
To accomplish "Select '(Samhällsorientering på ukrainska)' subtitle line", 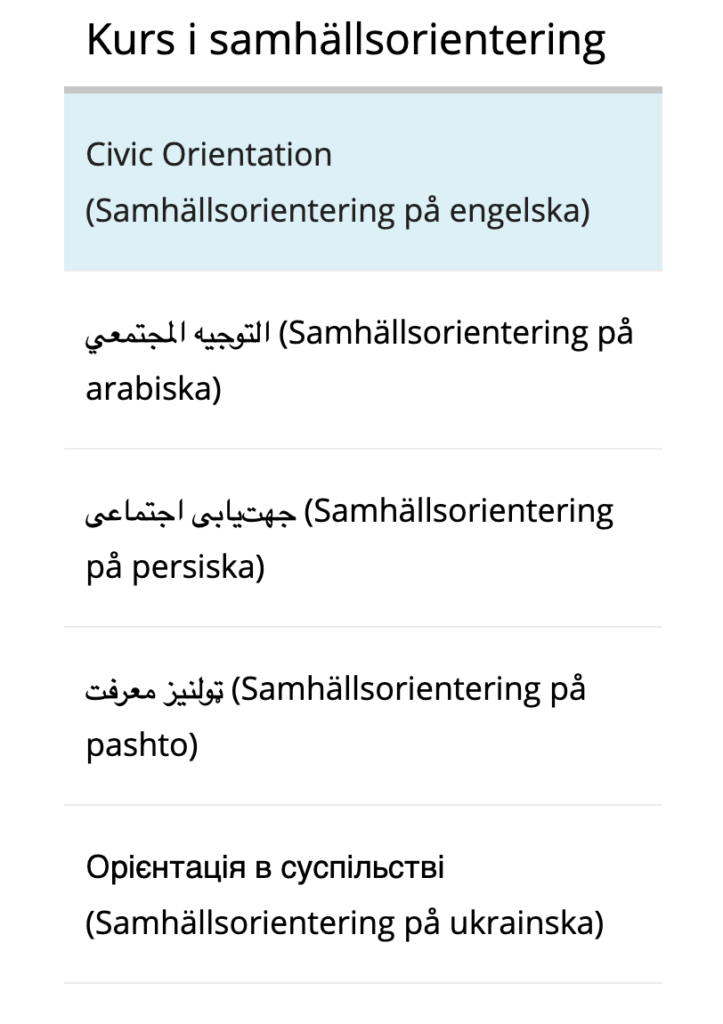I will click(x=344, y=922).
